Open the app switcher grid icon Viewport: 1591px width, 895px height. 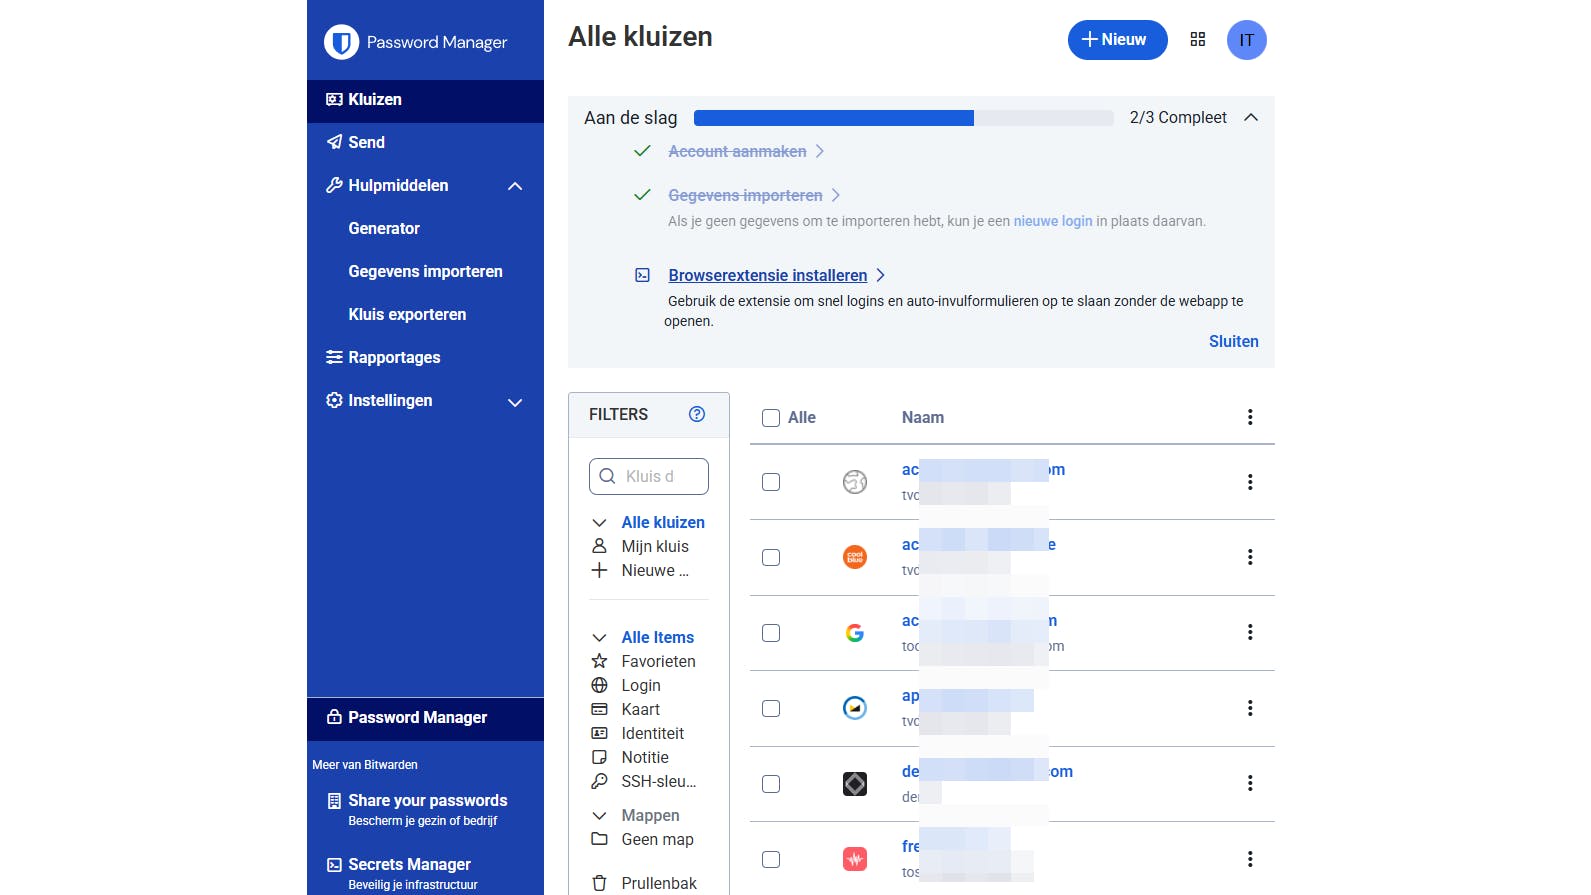1198,40
